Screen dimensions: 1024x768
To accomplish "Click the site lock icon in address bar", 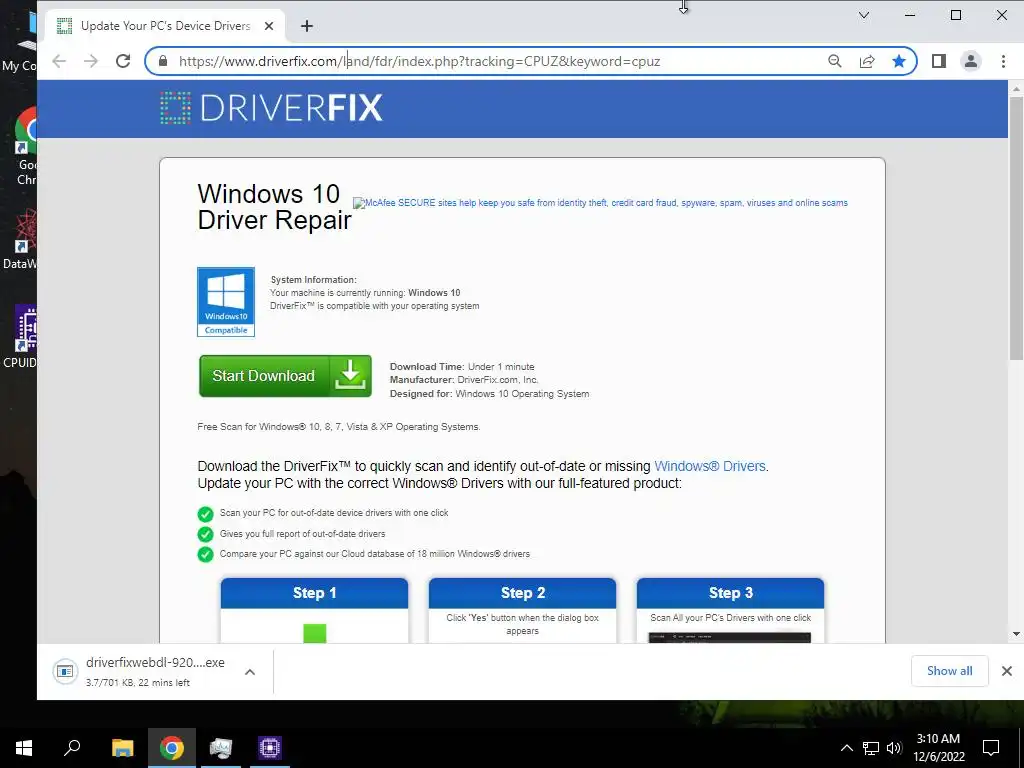I will pos(163,61).
